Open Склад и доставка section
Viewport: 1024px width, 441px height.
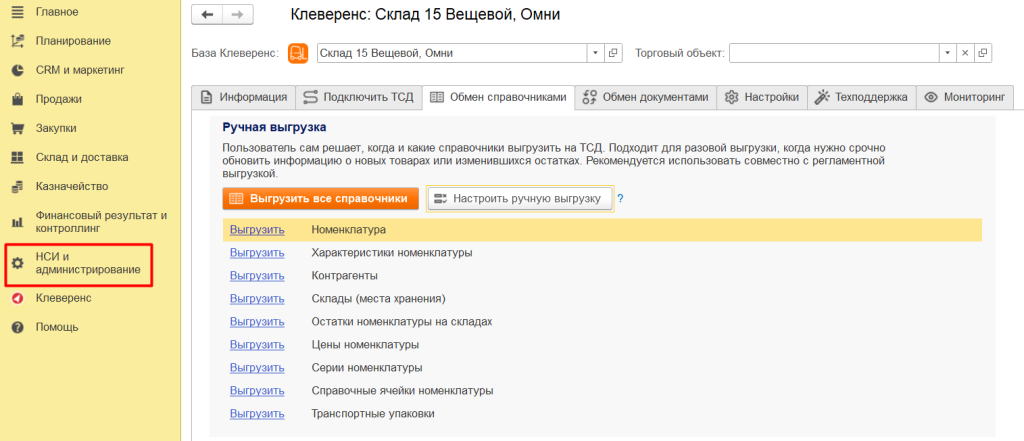(82, 157)
